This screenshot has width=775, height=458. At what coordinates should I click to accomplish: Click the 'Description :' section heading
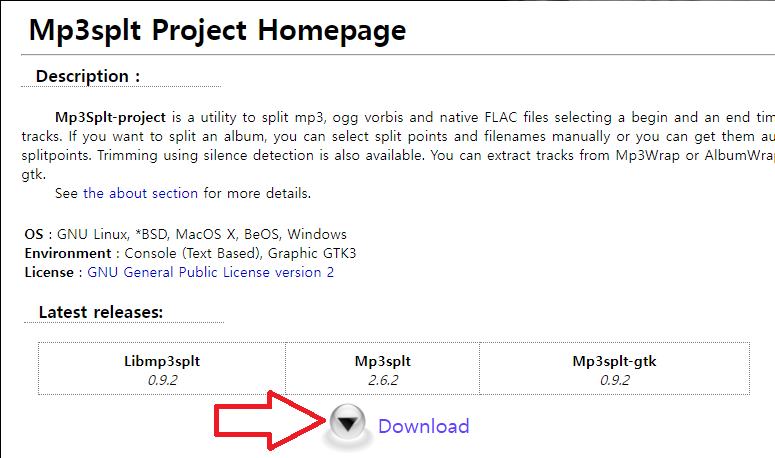pyautogui.click(x=88, y=76)
